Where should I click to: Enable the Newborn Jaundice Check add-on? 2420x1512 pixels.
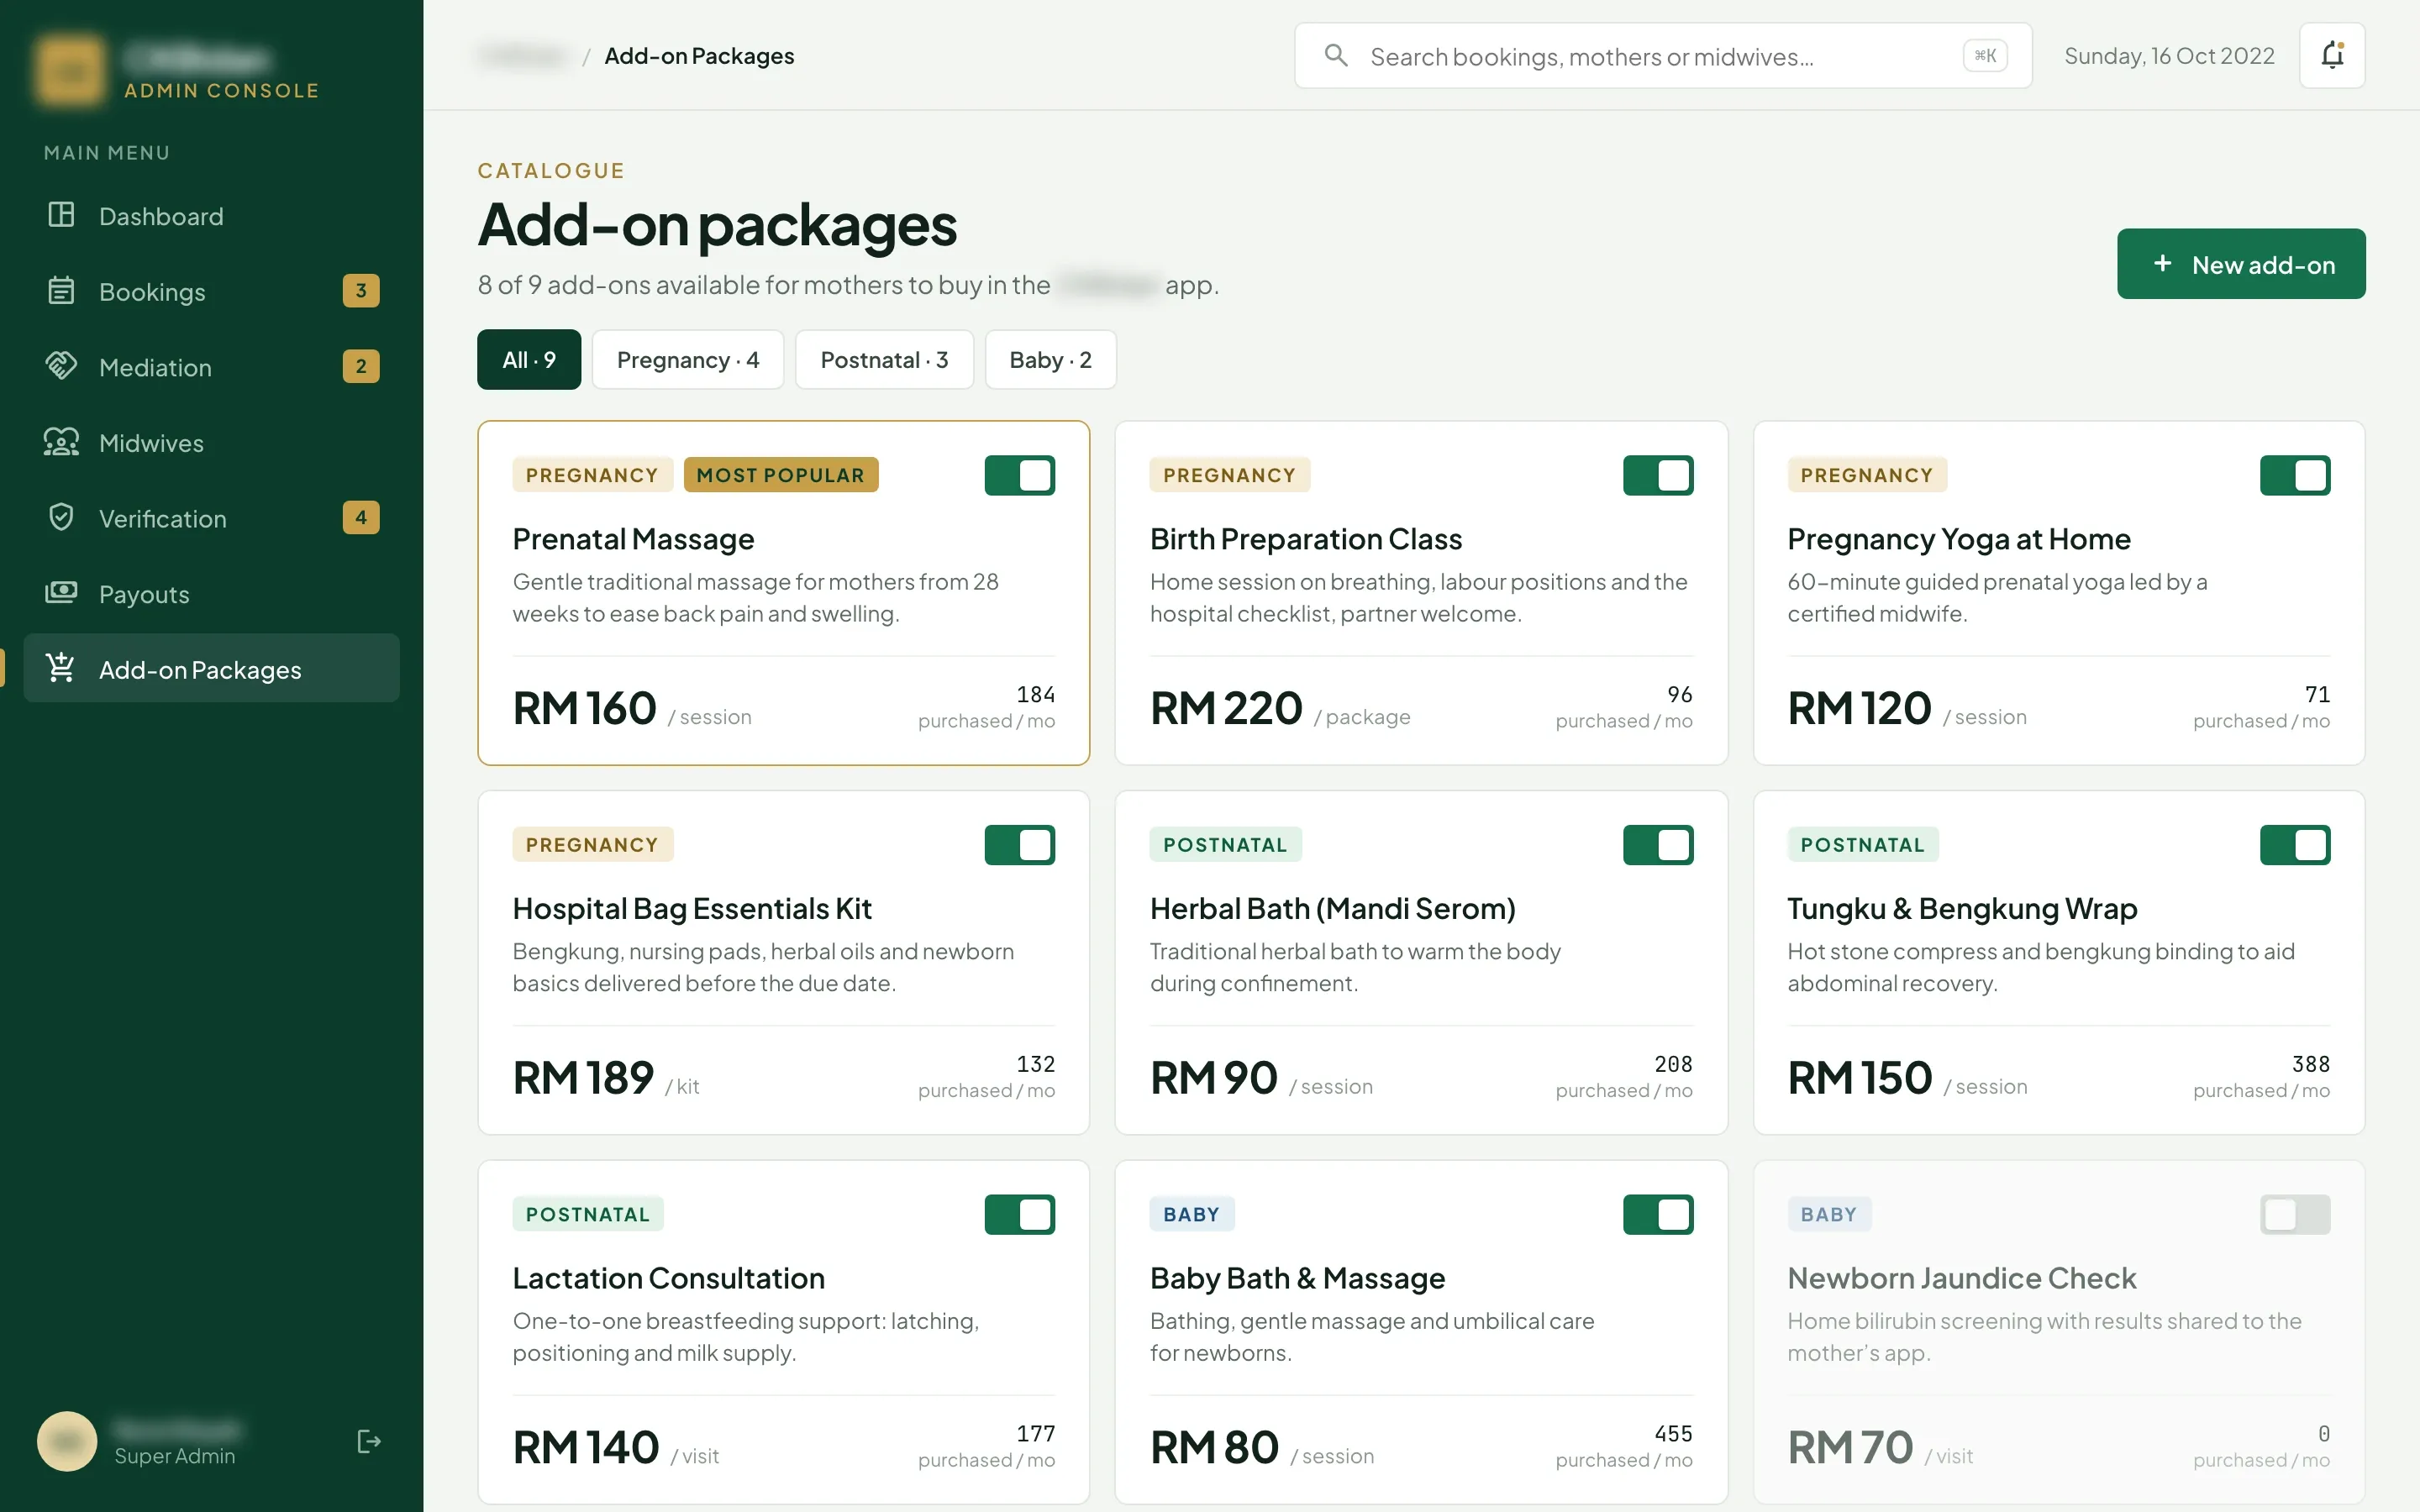(2295, 1215)
